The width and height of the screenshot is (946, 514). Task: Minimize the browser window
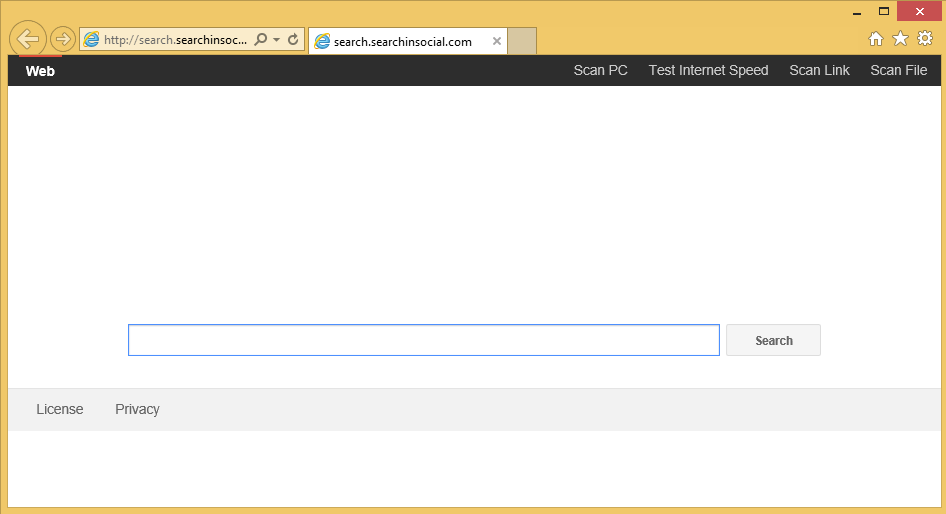[857, 11]
